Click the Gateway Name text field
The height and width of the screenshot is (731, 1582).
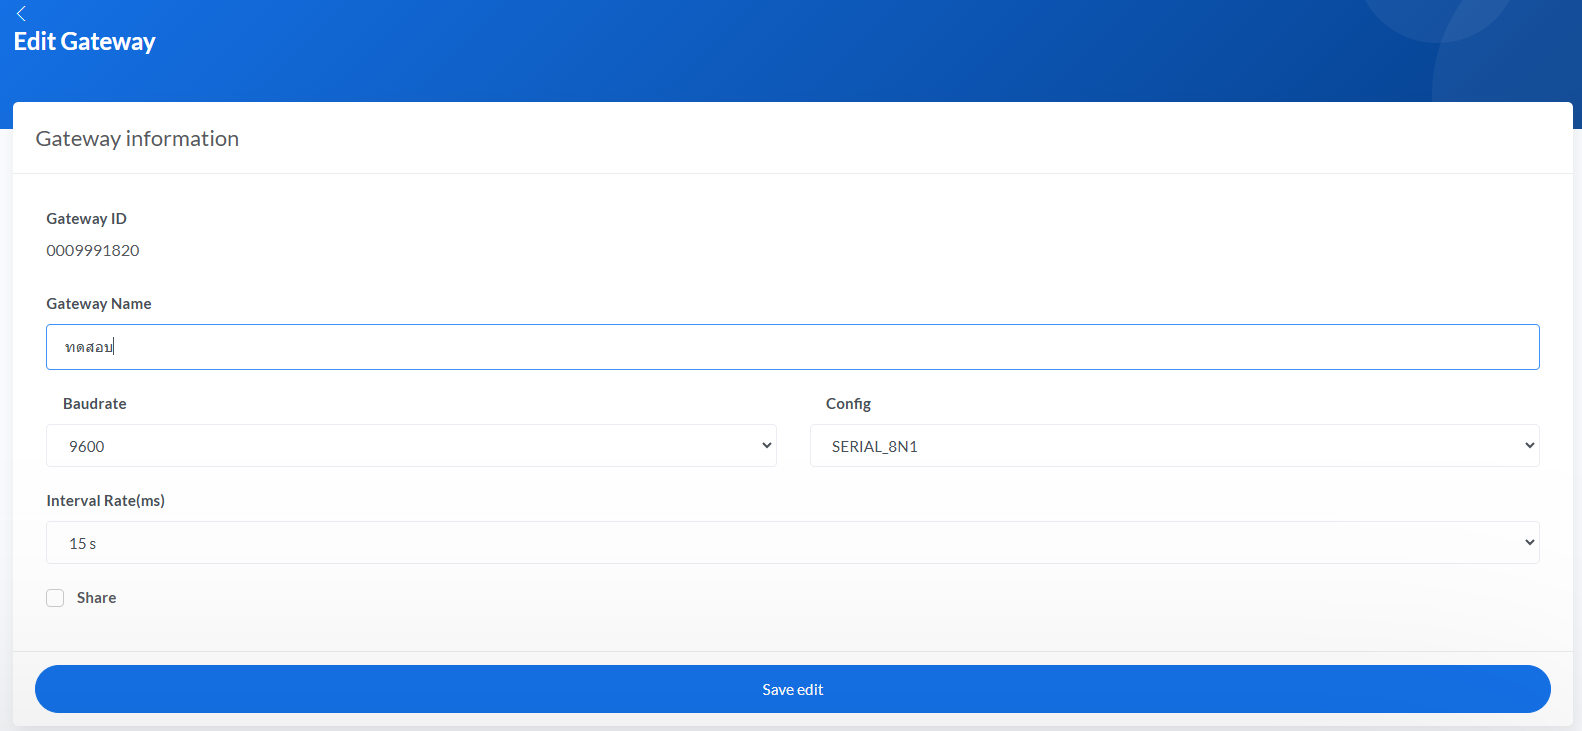792,347
